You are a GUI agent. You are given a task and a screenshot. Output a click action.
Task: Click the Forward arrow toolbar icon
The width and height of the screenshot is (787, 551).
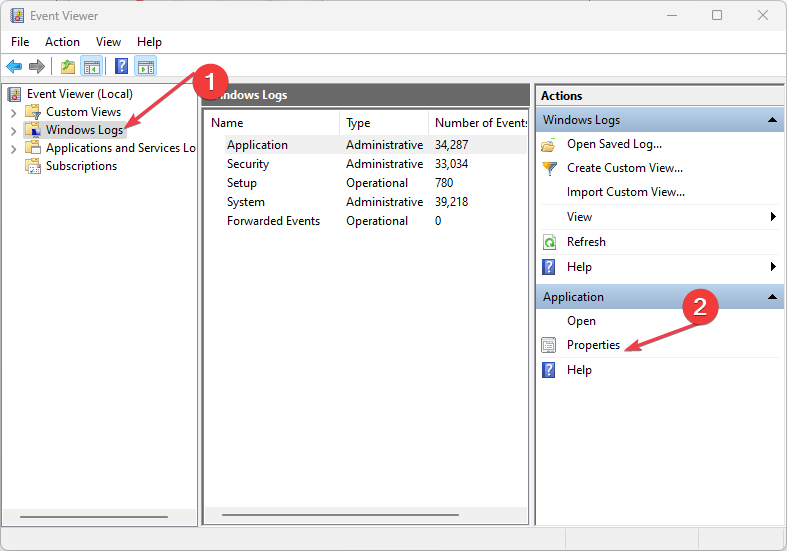point(37,66)
